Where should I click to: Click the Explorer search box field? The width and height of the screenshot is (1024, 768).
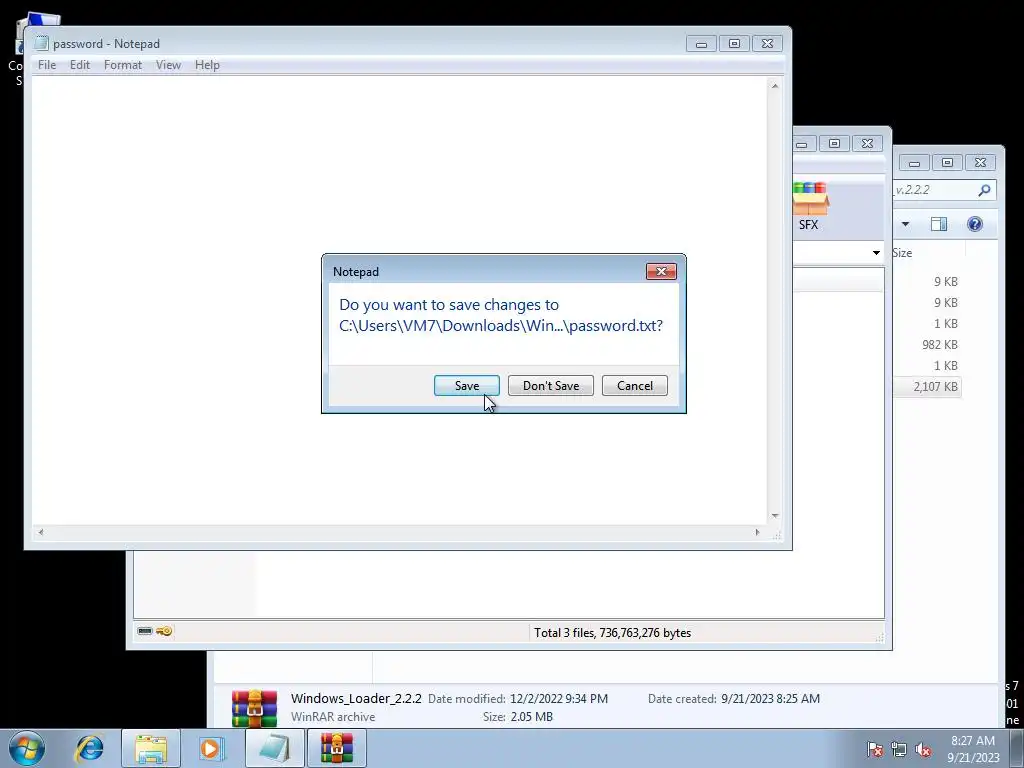pos(944,190)
